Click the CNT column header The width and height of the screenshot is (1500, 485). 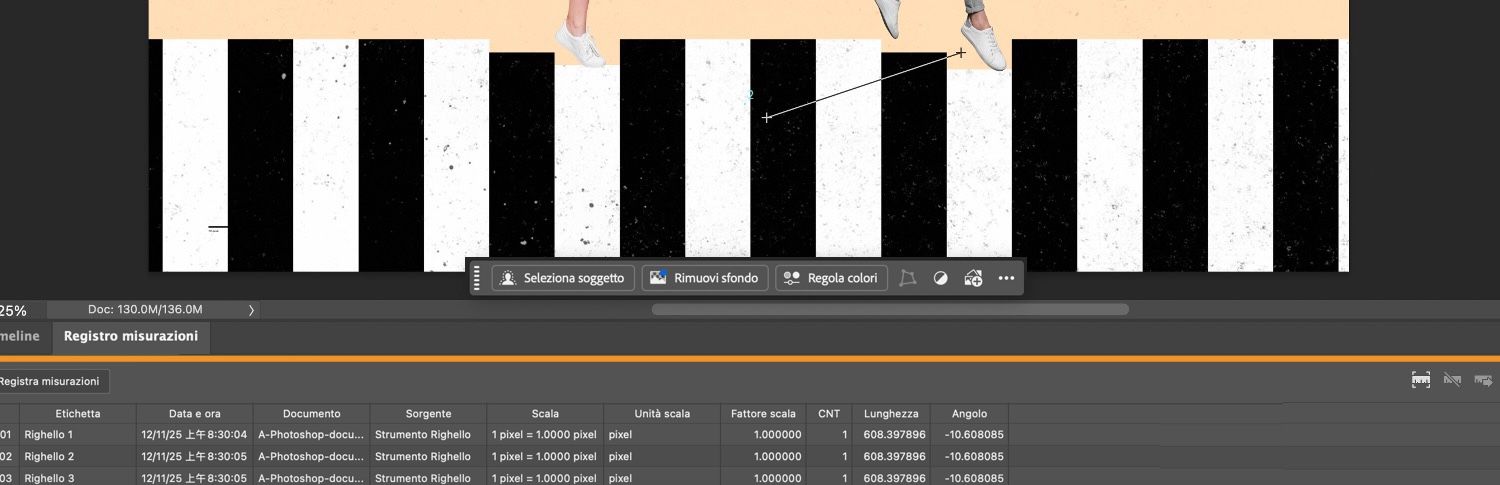click(x=829, y=414)
